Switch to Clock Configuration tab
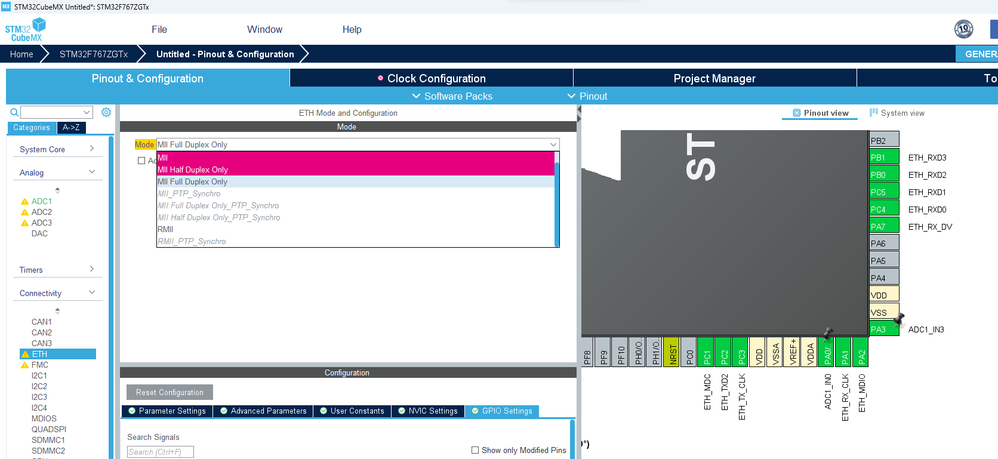Viewport: 998px width, 459px height. tap(432, 78)
